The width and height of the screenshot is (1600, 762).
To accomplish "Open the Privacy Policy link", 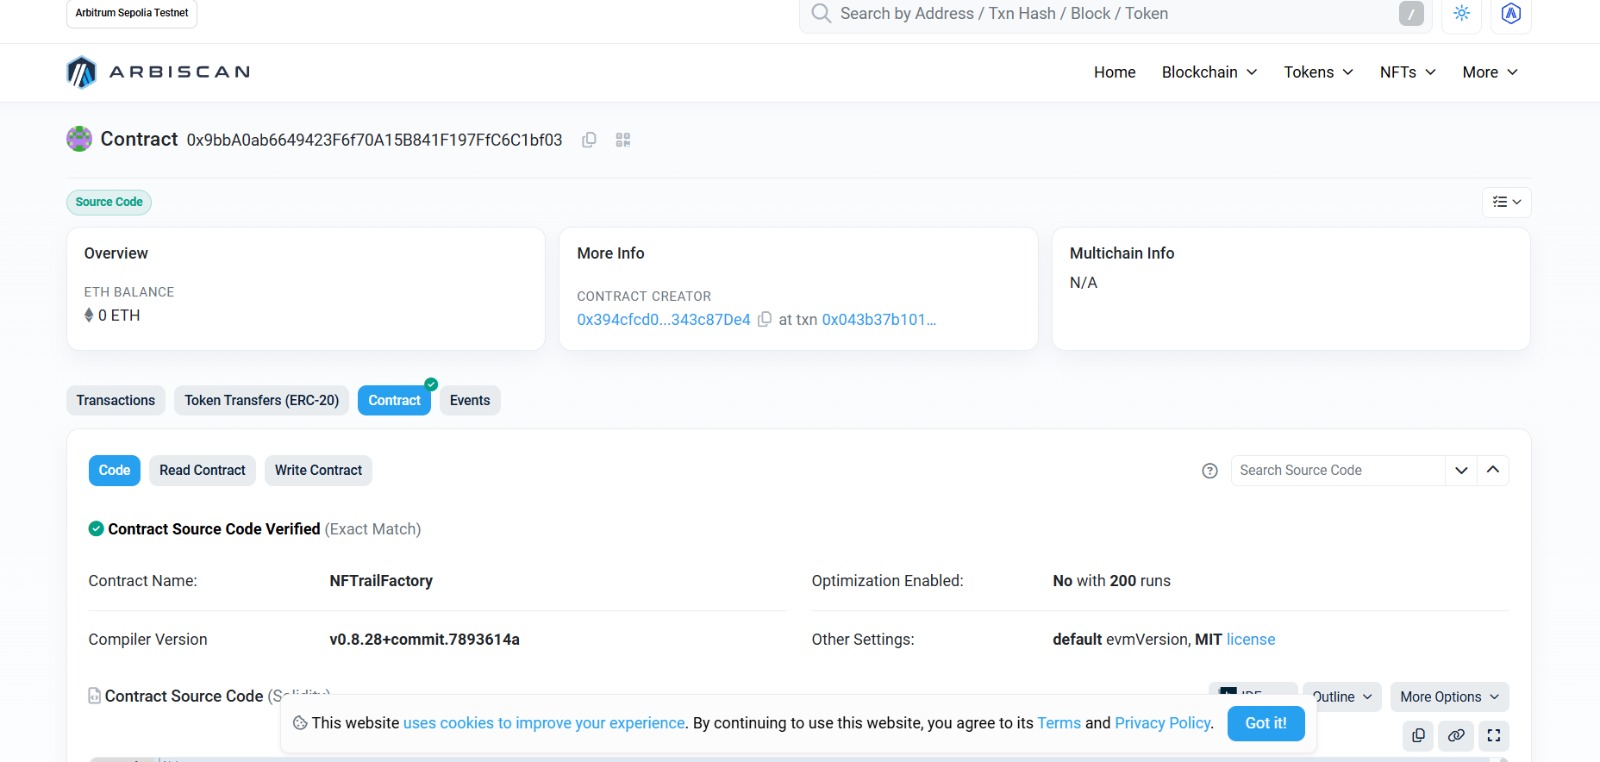I will coord(1162,723).
